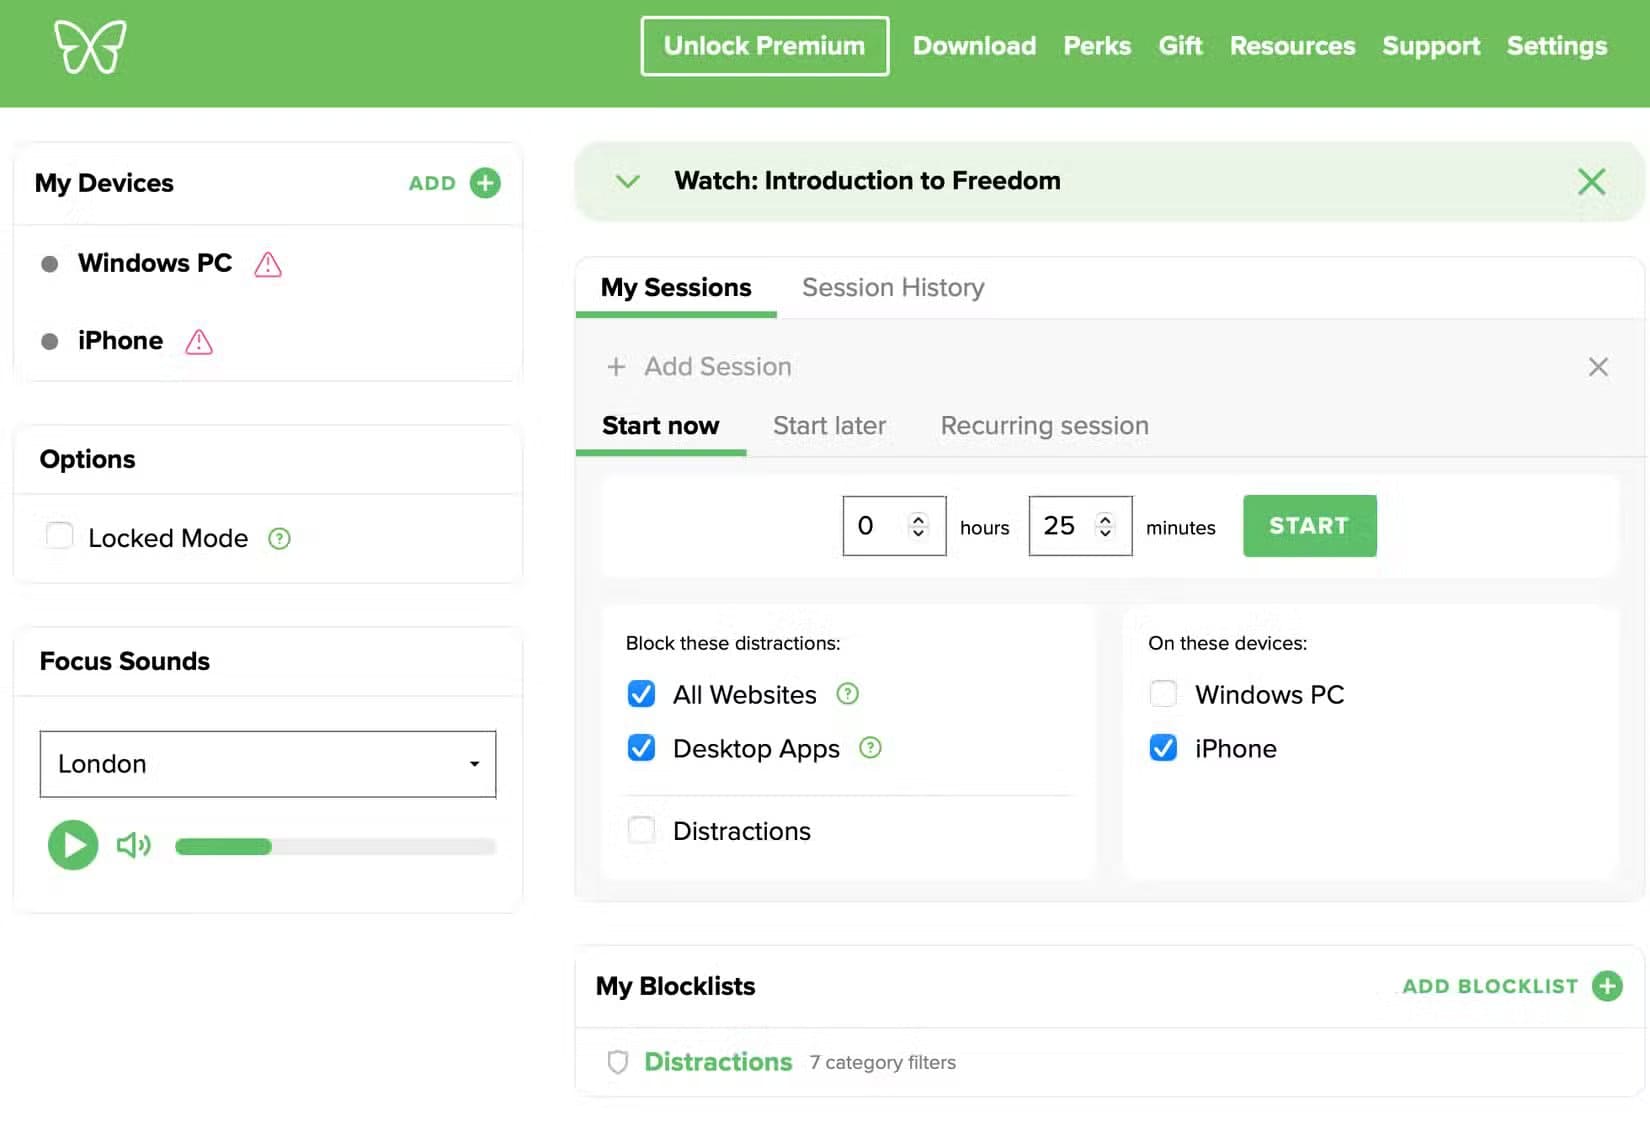Click the Freedom butterfly logo
1650x1126 pixels.
click(x=90, y=47)
